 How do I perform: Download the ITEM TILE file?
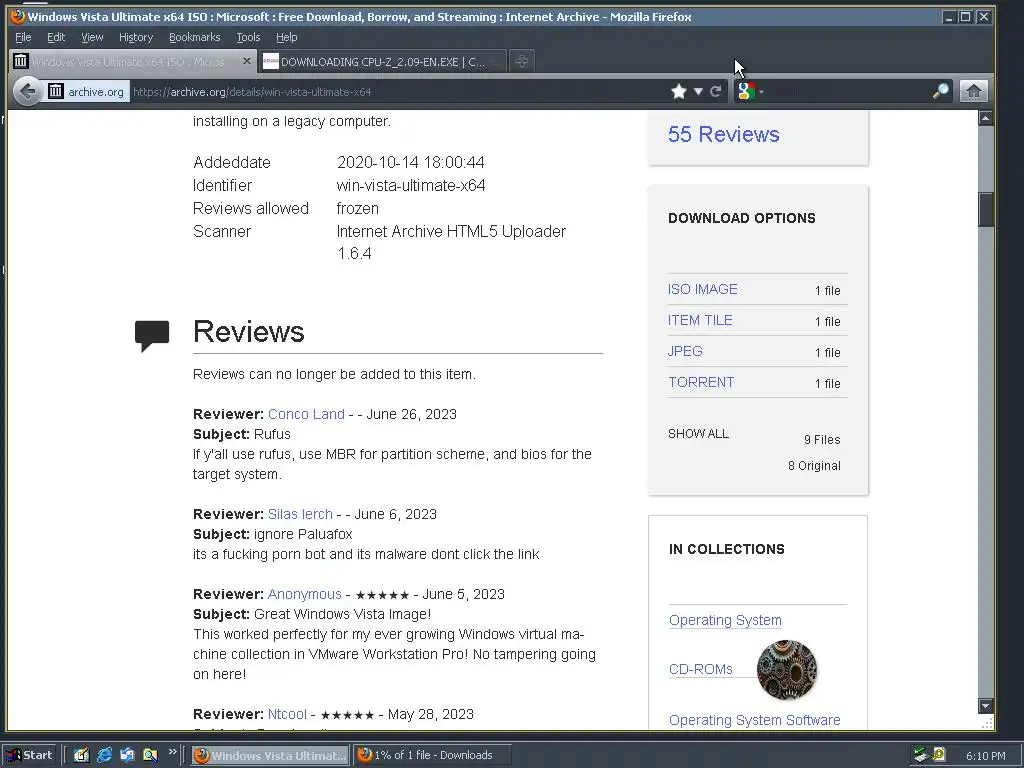coord(699,320)
